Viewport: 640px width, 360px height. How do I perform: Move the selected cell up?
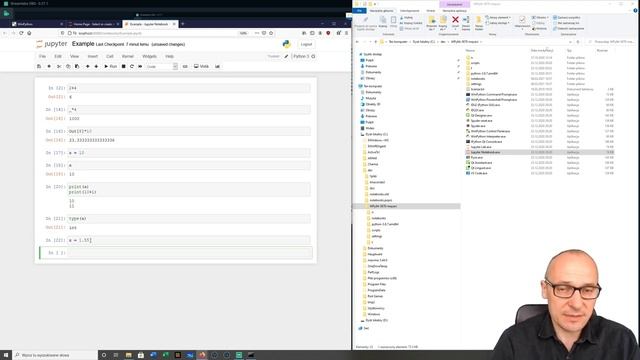click(x=87, y=66)
